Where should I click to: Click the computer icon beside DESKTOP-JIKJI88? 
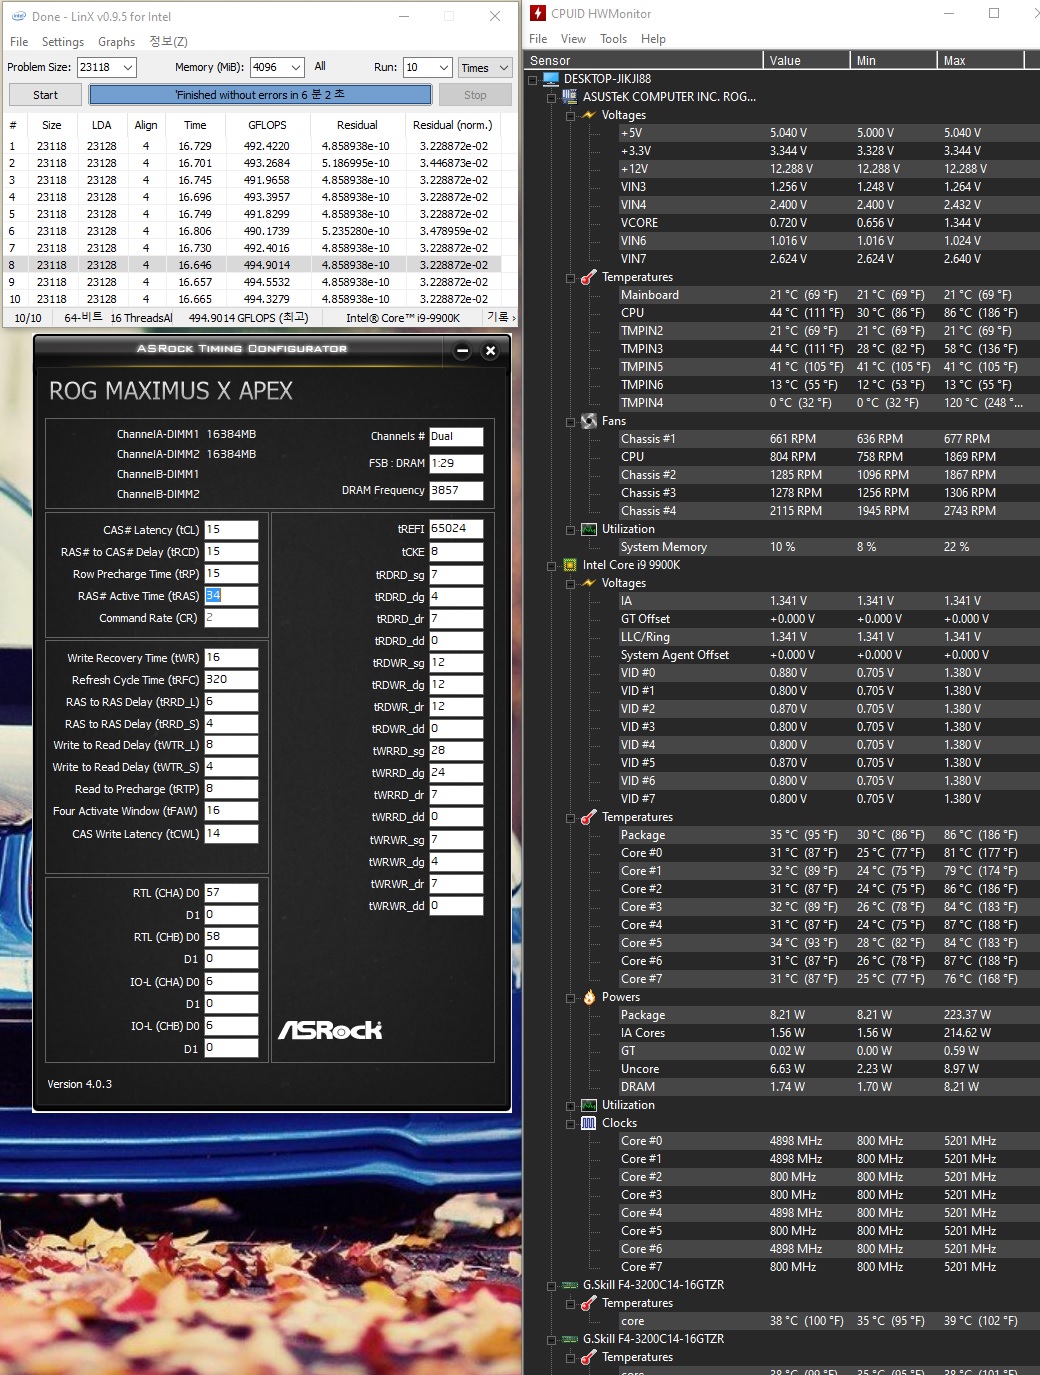[x=551, y=78]
